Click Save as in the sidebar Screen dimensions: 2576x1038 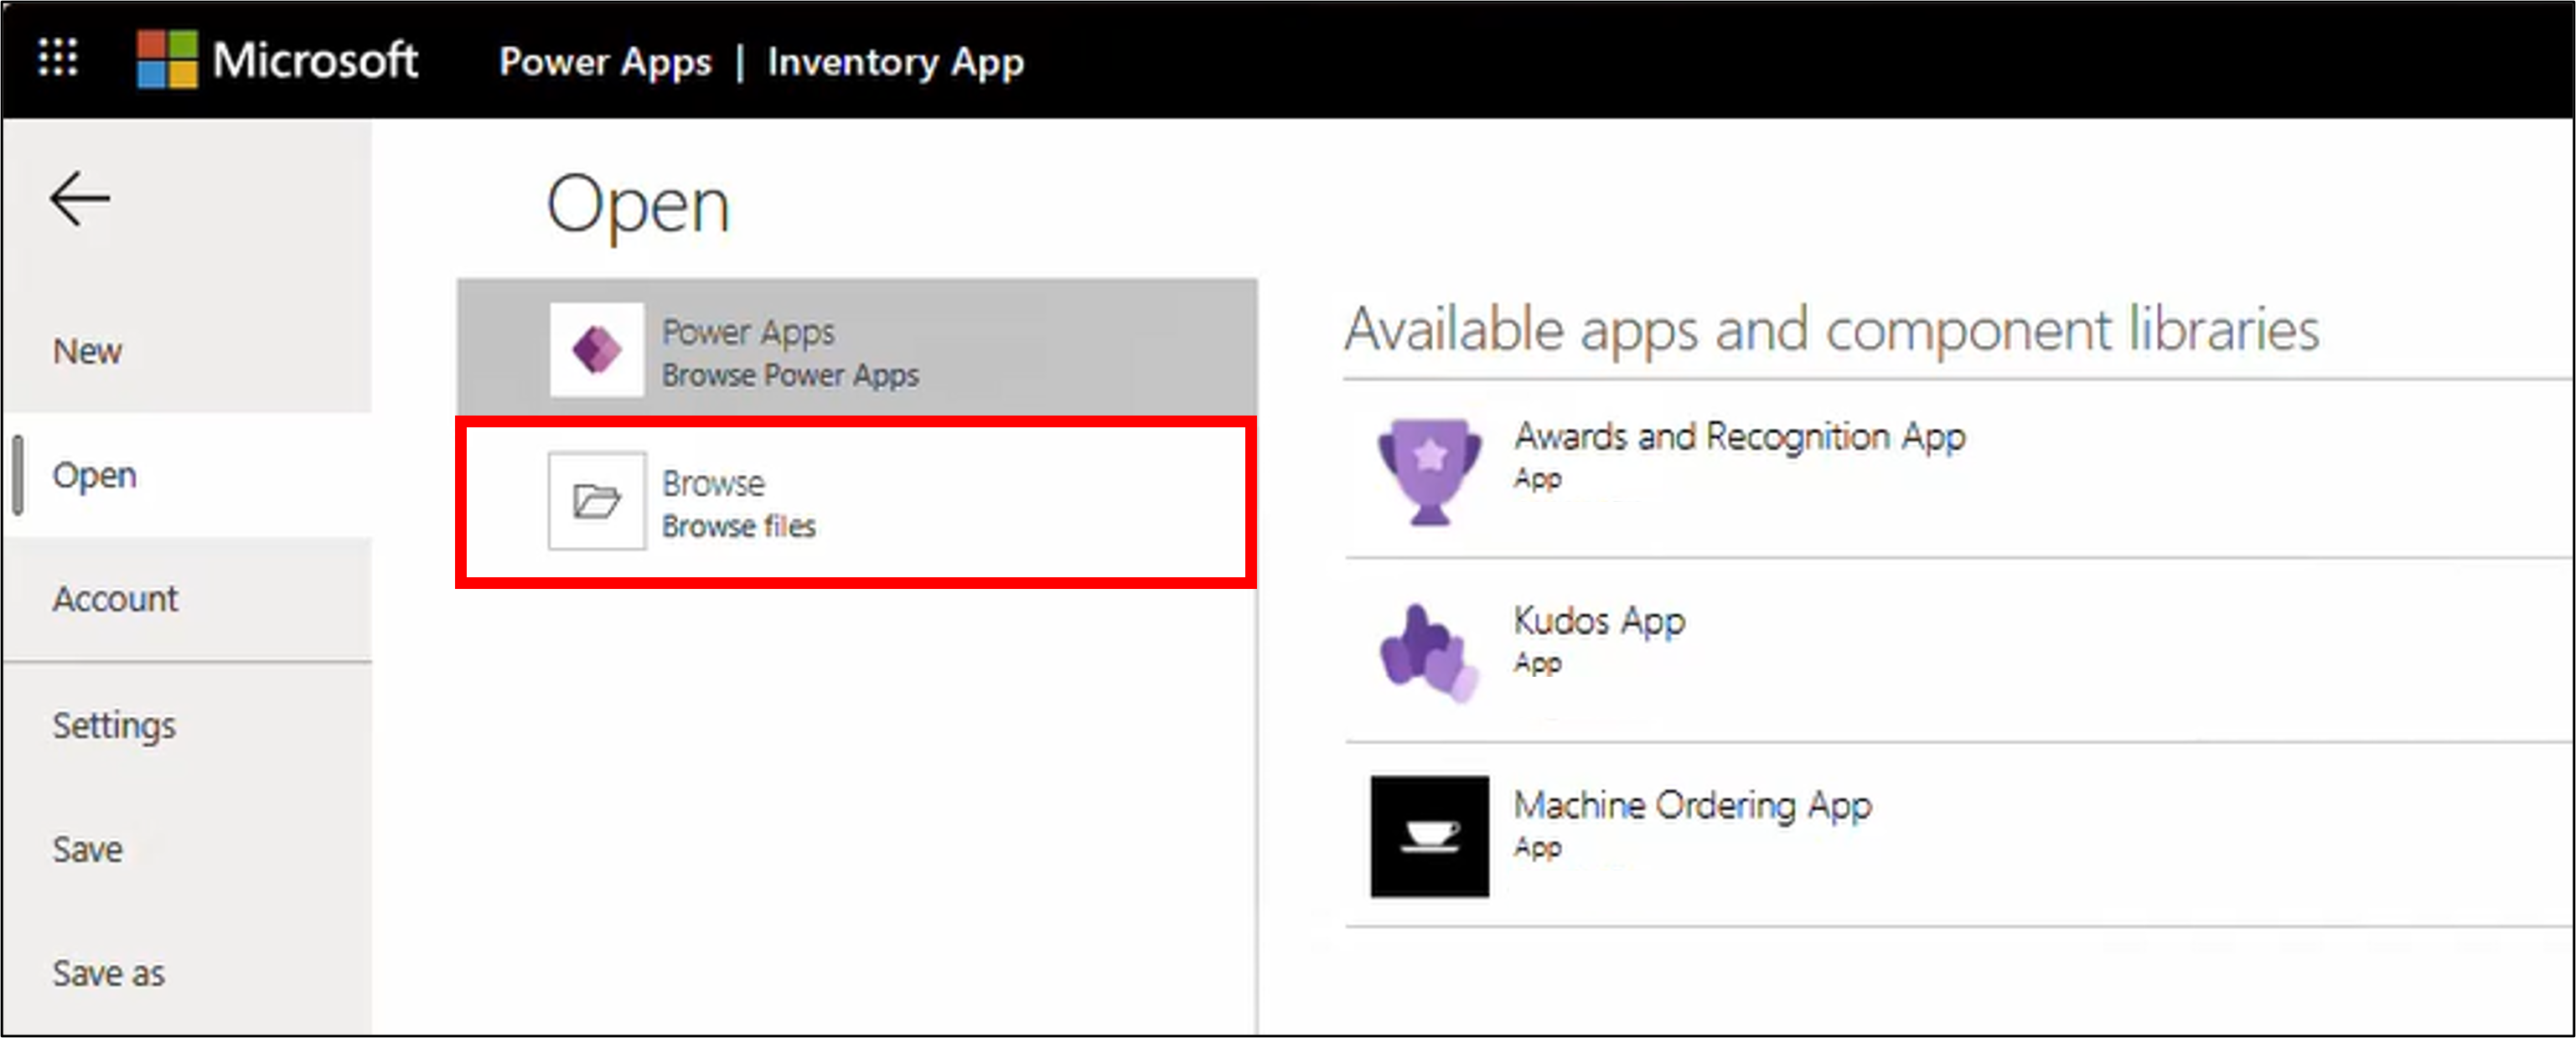click(x=107, y=973)
